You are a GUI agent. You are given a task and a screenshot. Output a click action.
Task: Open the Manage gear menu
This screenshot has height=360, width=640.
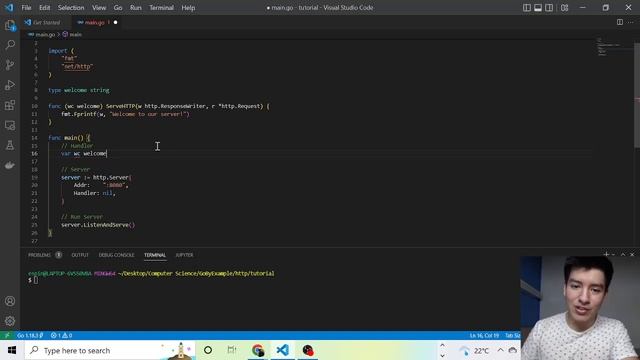10,321
